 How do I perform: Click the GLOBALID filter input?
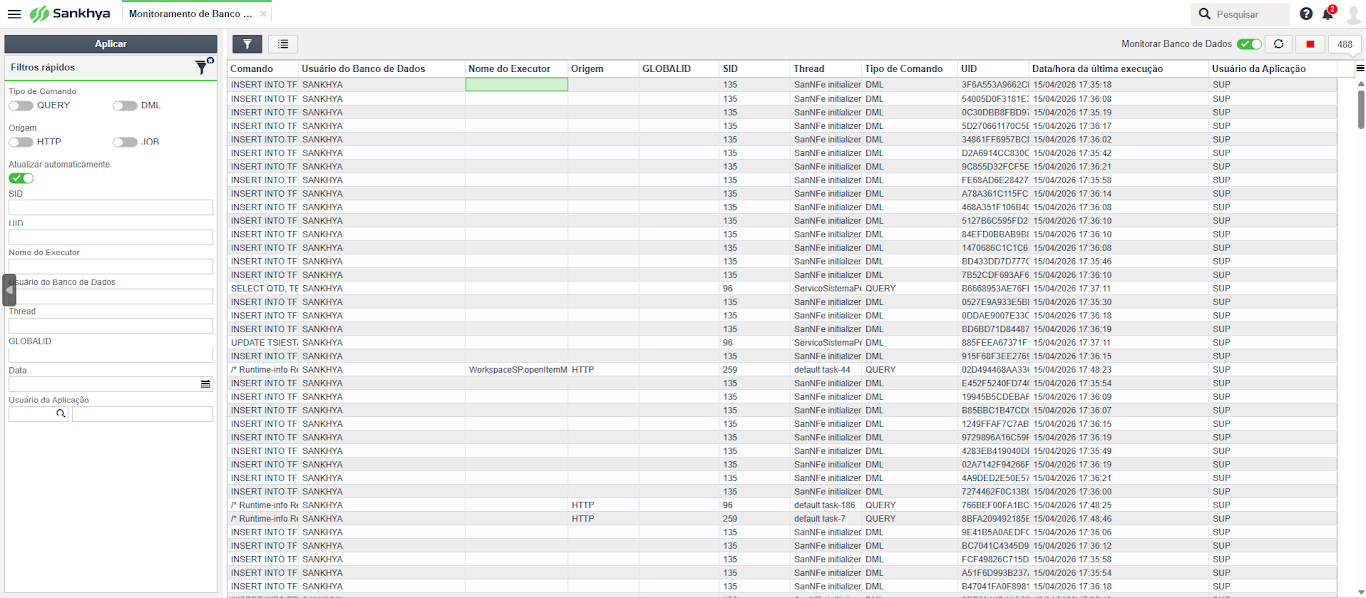tap(111, 355)
